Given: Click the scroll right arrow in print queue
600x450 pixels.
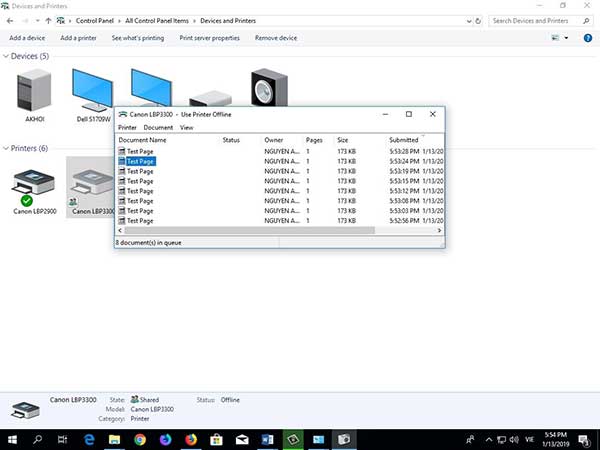Looking at the screenshot, I should (x=439, y=230).
